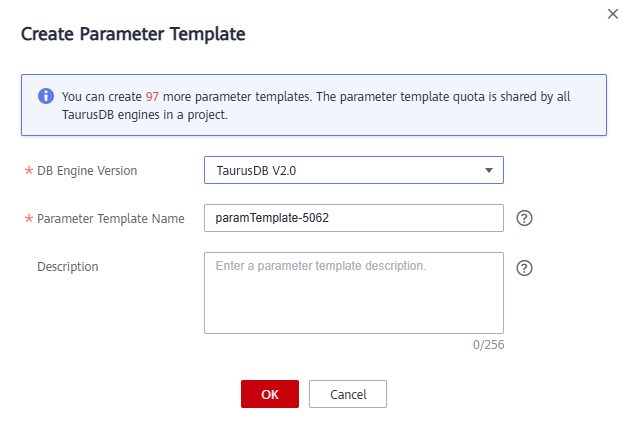Confirm with the red OK button
The width and height of the screenshot is (624, 428).
click(x=270, y=394)
